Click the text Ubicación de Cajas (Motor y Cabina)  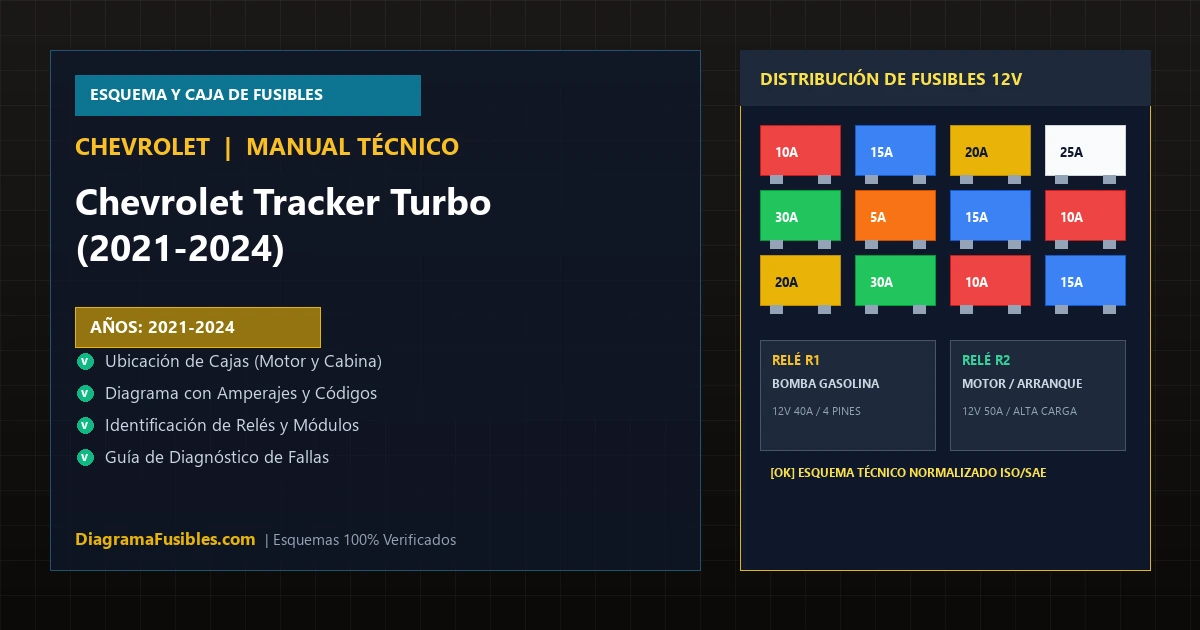pyautogui.click(x=243, y=361)
